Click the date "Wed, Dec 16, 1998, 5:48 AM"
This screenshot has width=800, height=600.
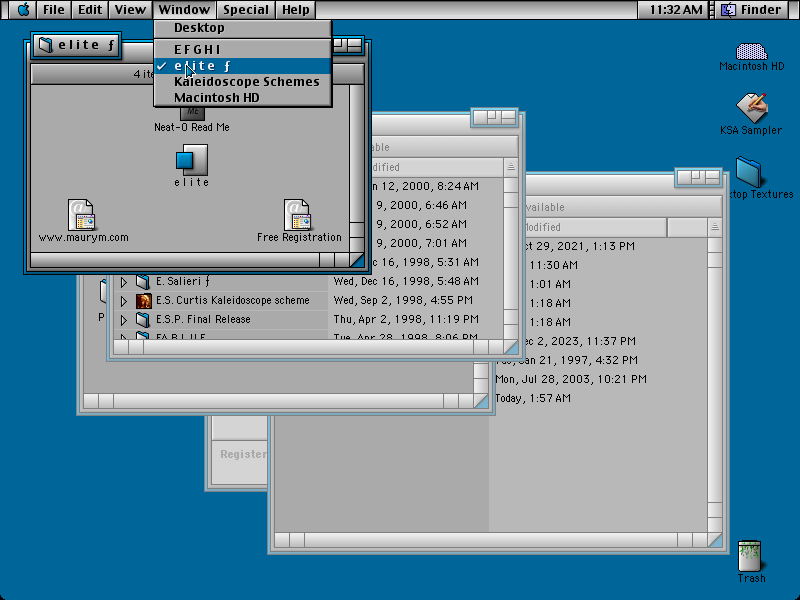pos(406,282)
